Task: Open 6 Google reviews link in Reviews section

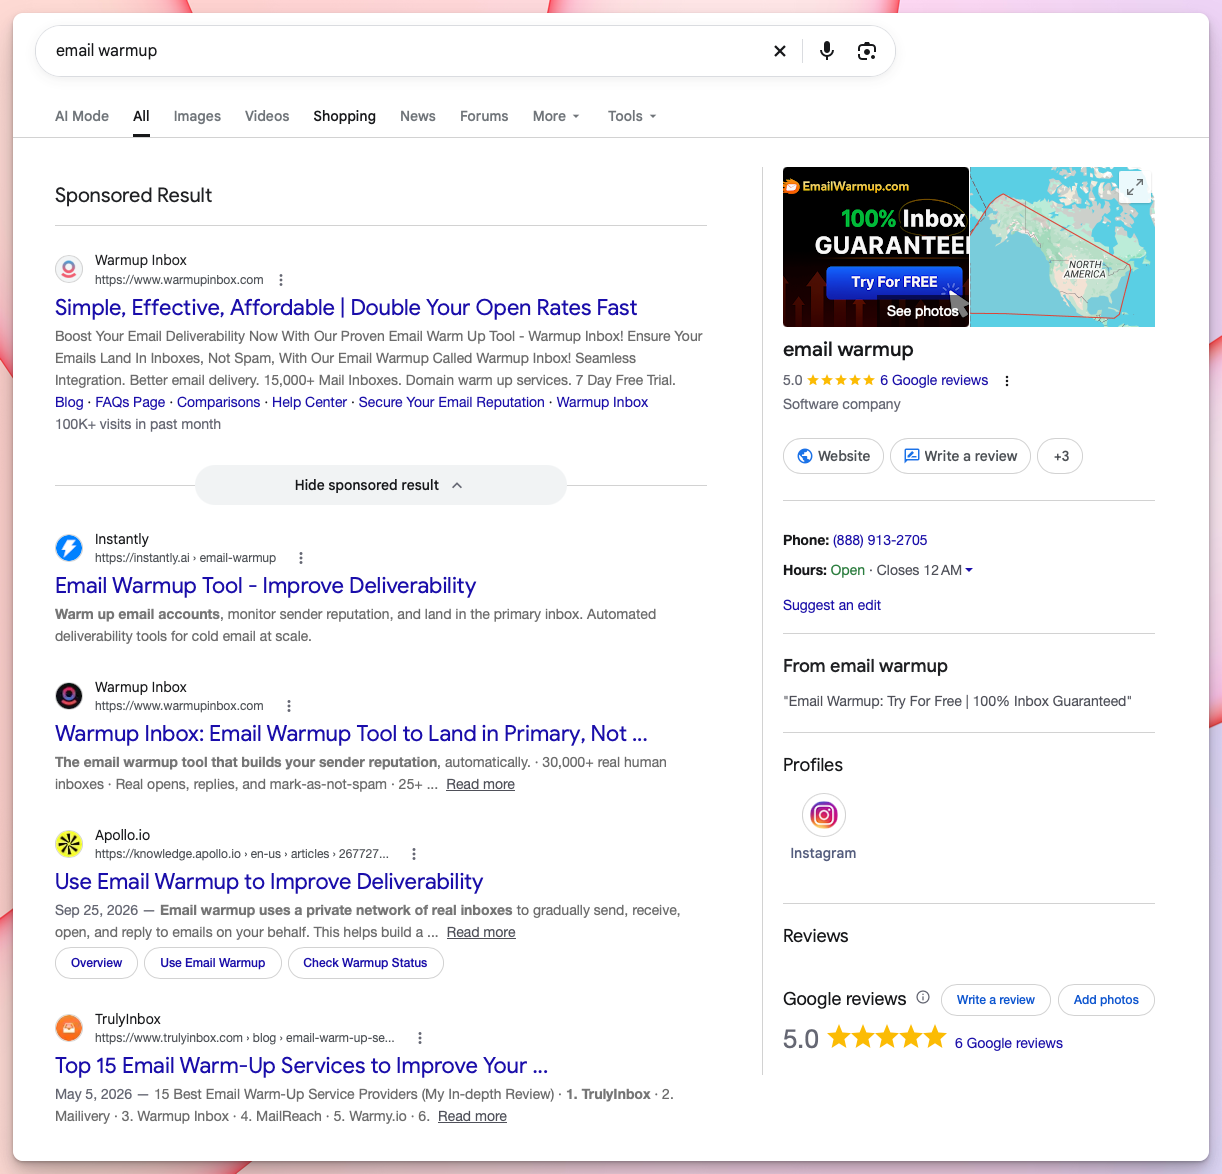Action: [1009, 1043]
